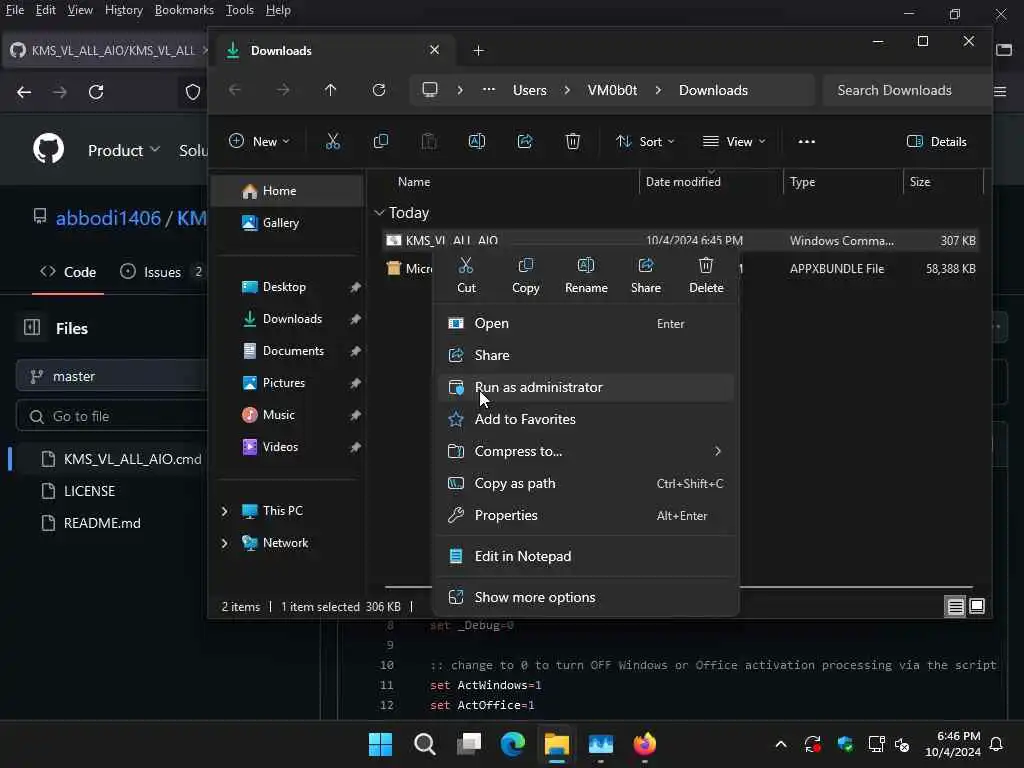Click the Go to file search box
Viewport: 1024px width, 768px height.
[x=112, y=416]
